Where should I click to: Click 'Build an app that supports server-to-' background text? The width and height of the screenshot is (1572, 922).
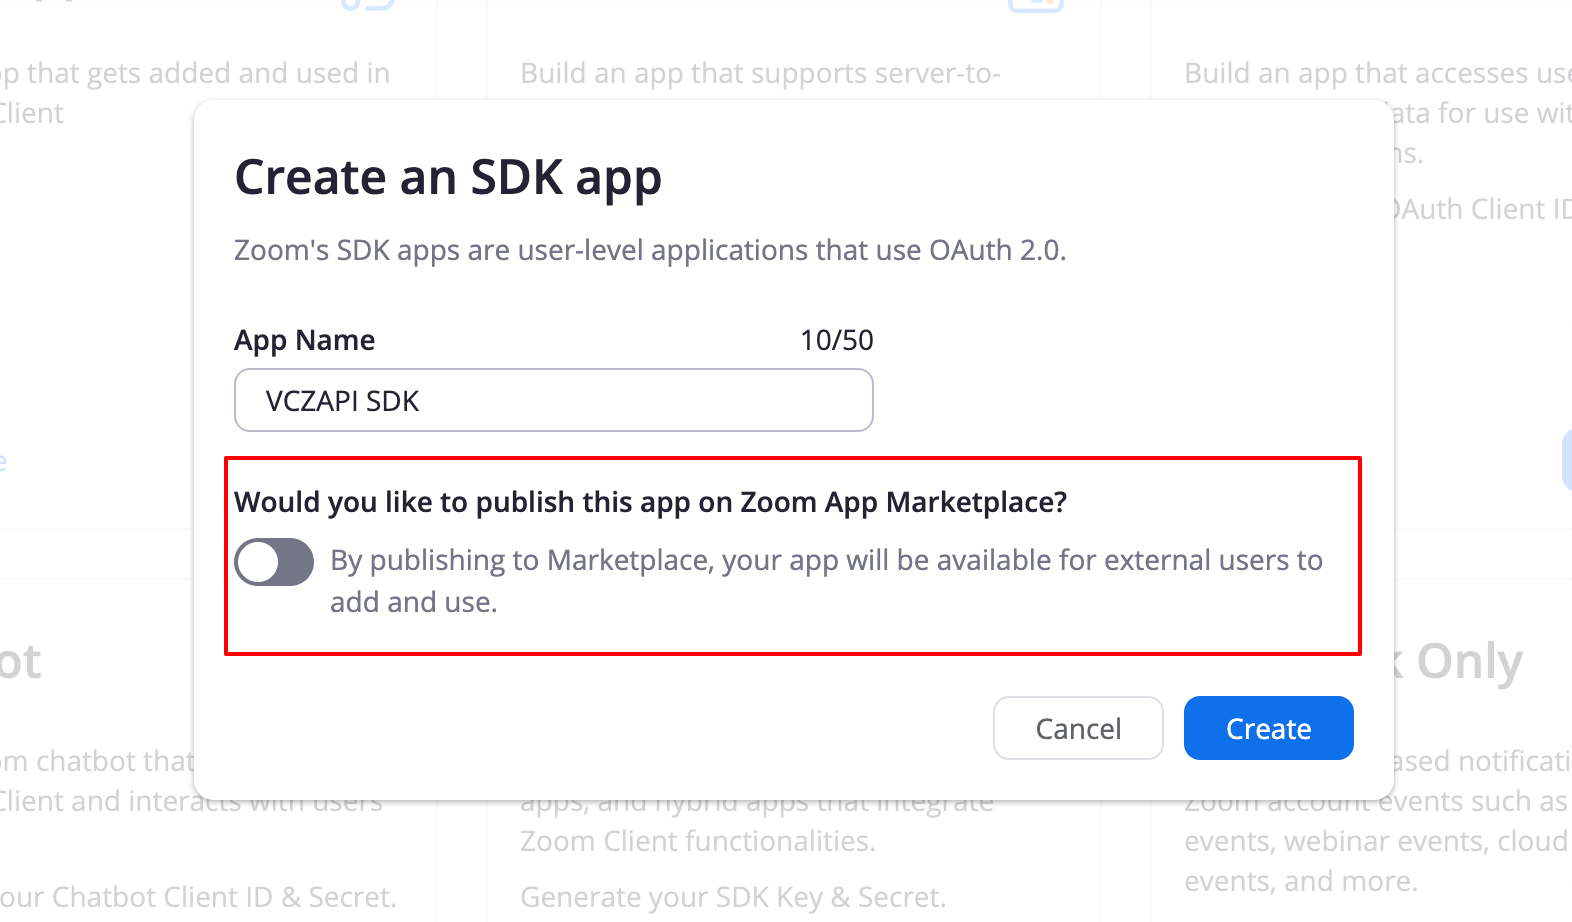coord(760,73)
